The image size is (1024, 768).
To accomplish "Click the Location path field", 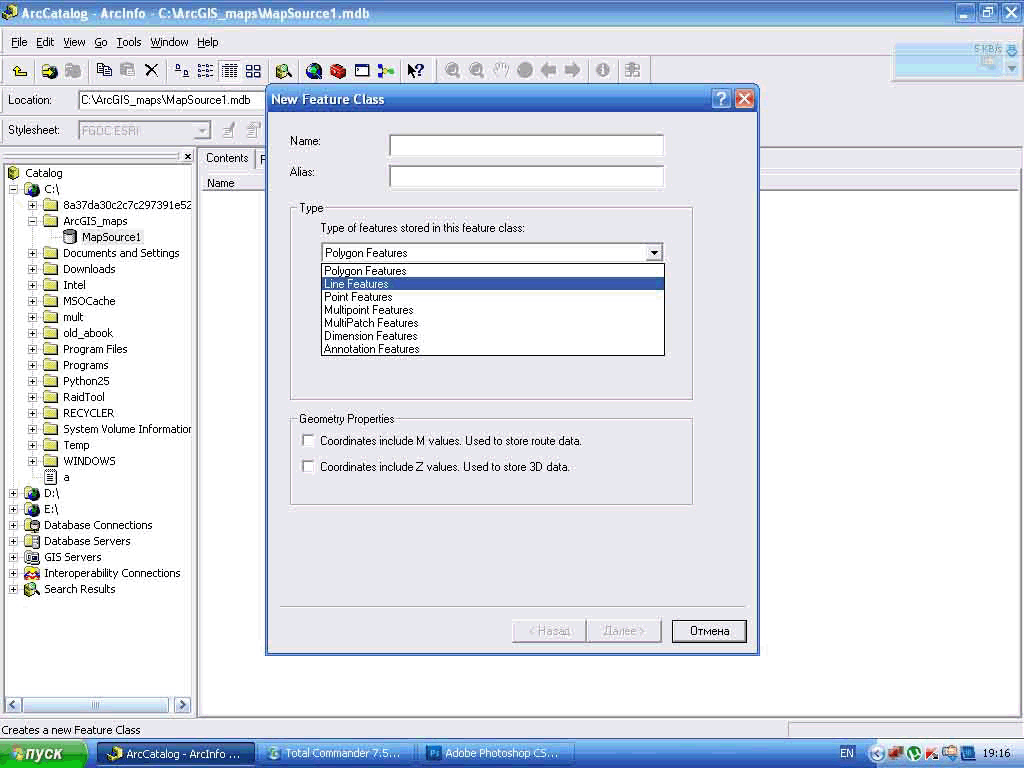I will click(x=171, y=100).
